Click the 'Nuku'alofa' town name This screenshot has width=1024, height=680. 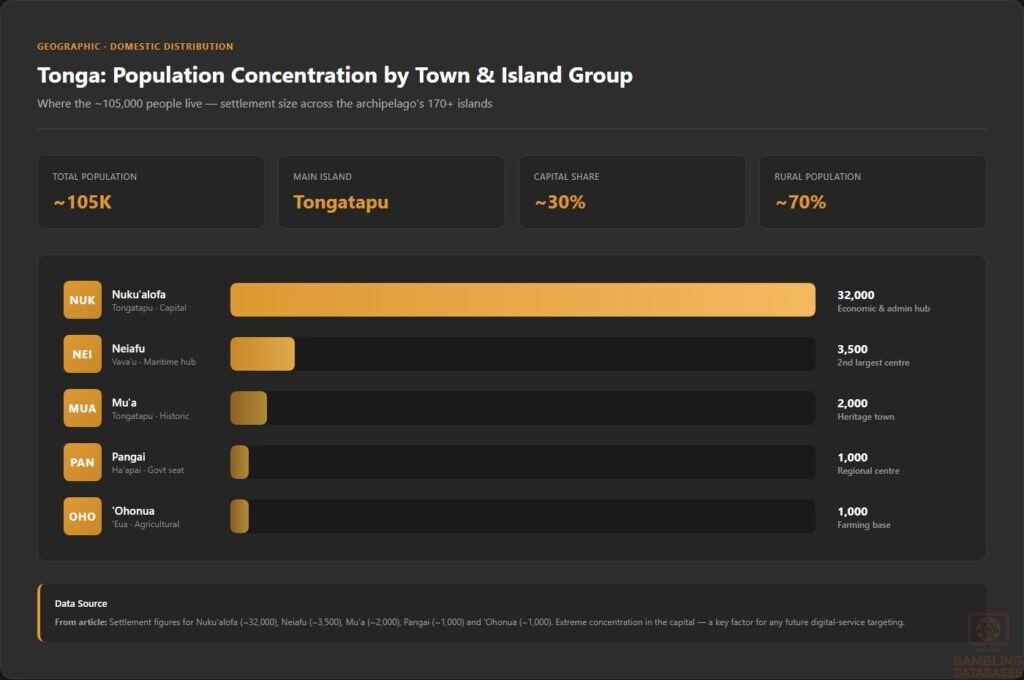[x=138, y=295]
